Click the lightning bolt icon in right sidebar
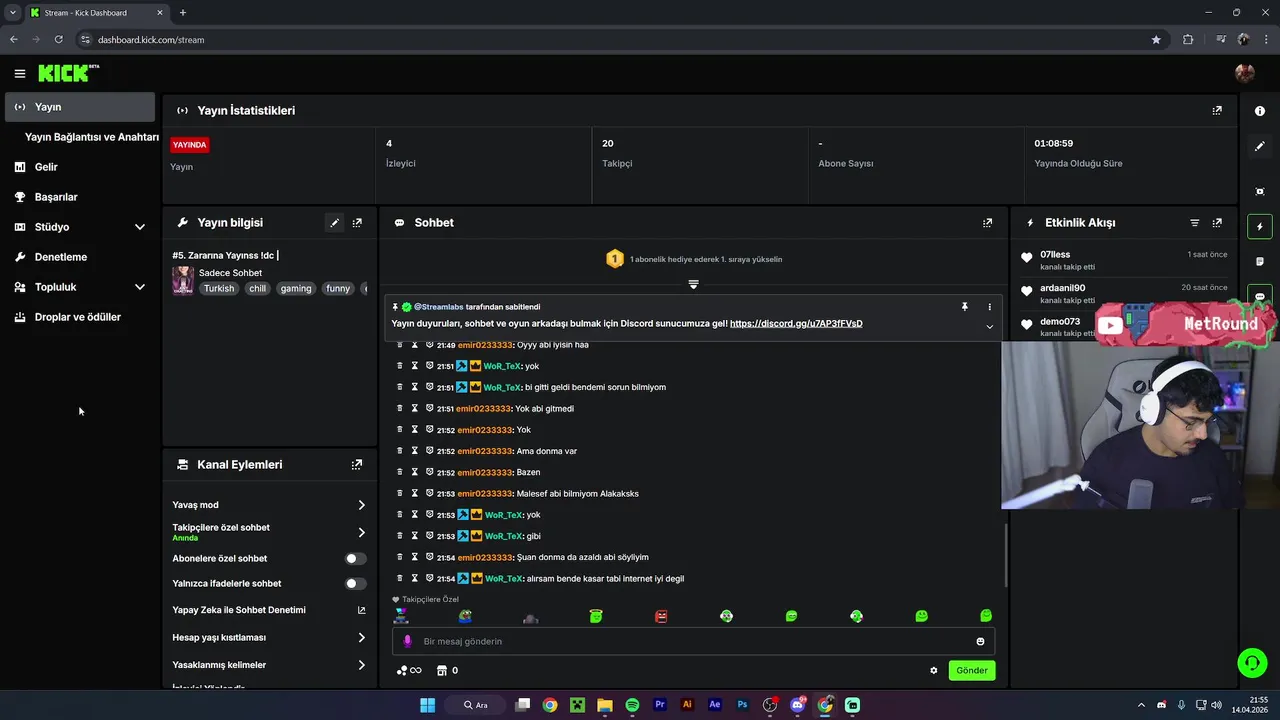Screen dimensions: 1280x720 point(1260,227)
